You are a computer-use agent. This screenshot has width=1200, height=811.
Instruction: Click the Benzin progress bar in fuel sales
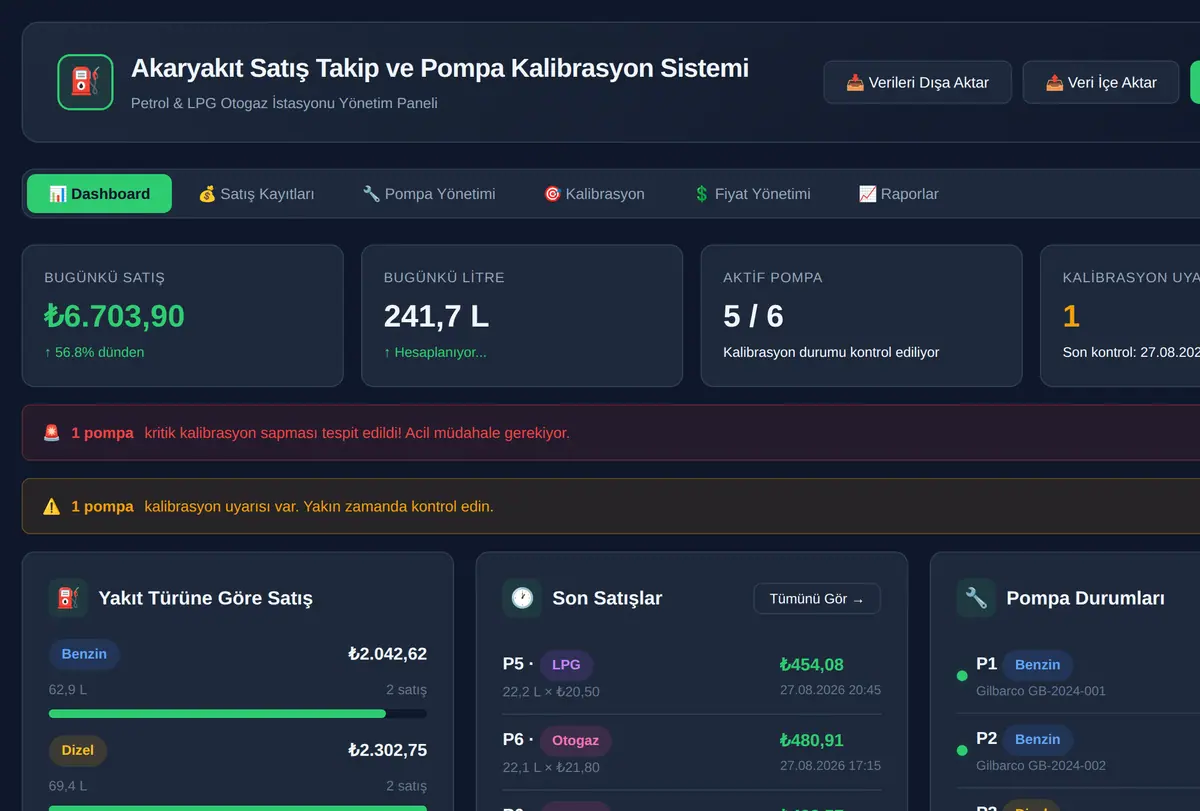(238, 714)
